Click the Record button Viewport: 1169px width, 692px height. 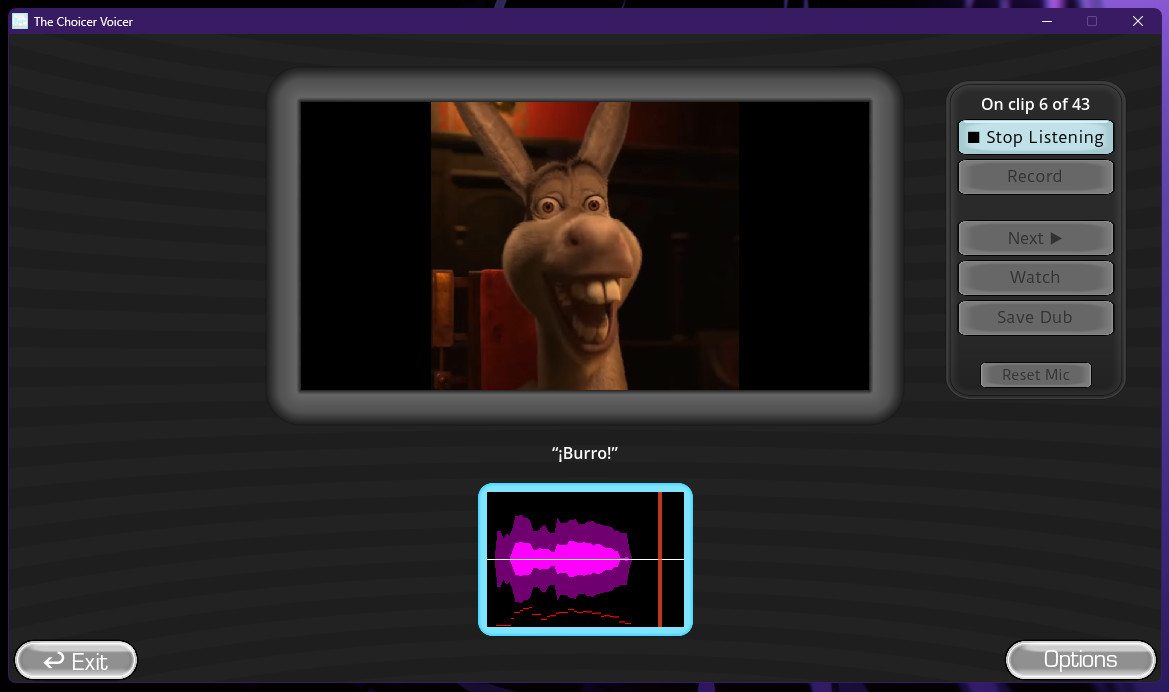pyautogui.click(x=1036, y=177)
